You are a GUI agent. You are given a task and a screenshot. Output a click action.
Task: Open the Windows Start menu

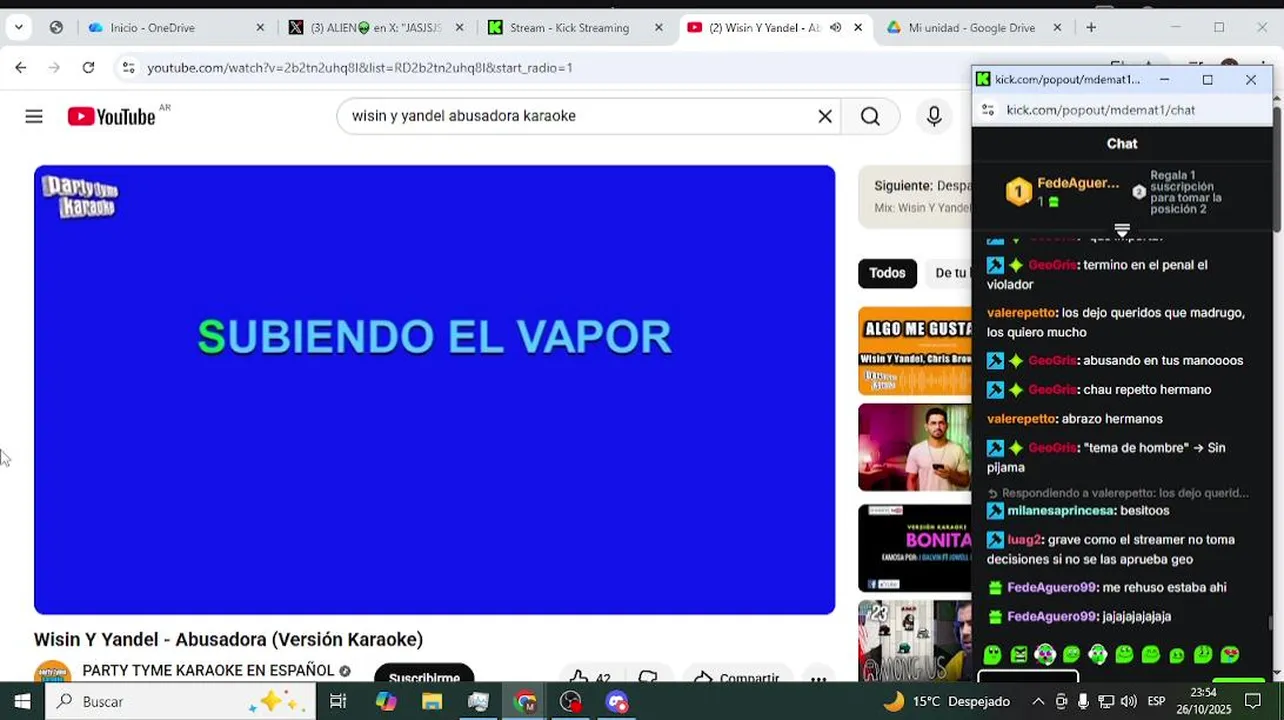click(22, 702)
